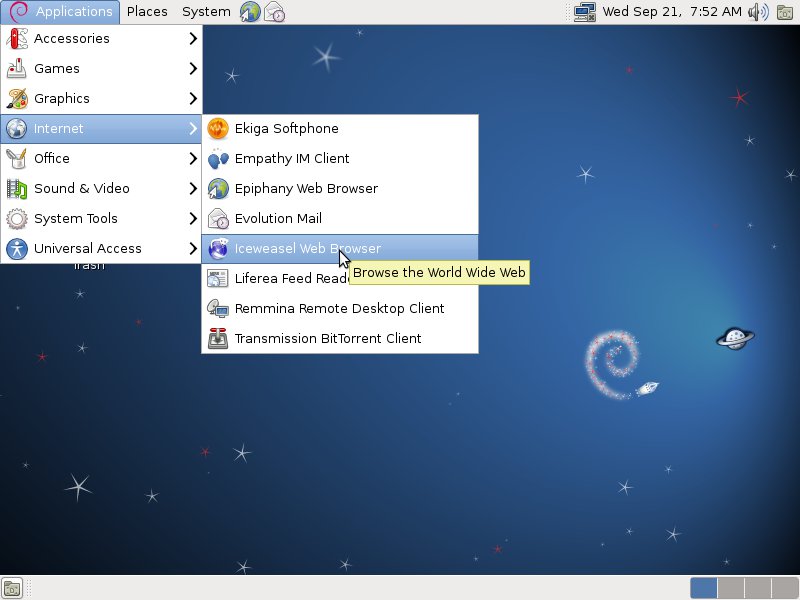Click the Remmina Remote Desktop Client icon

[218, 309]
